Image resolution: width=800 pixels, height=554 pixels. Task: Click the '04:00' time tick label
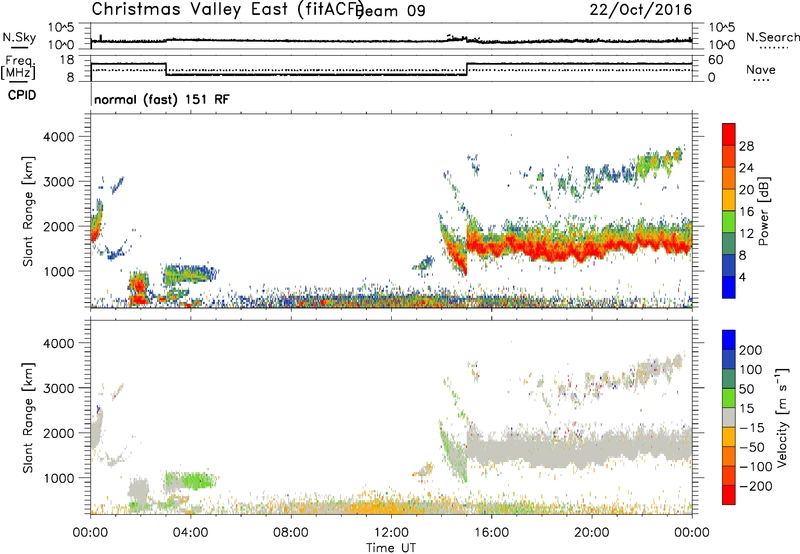point(190,533)
